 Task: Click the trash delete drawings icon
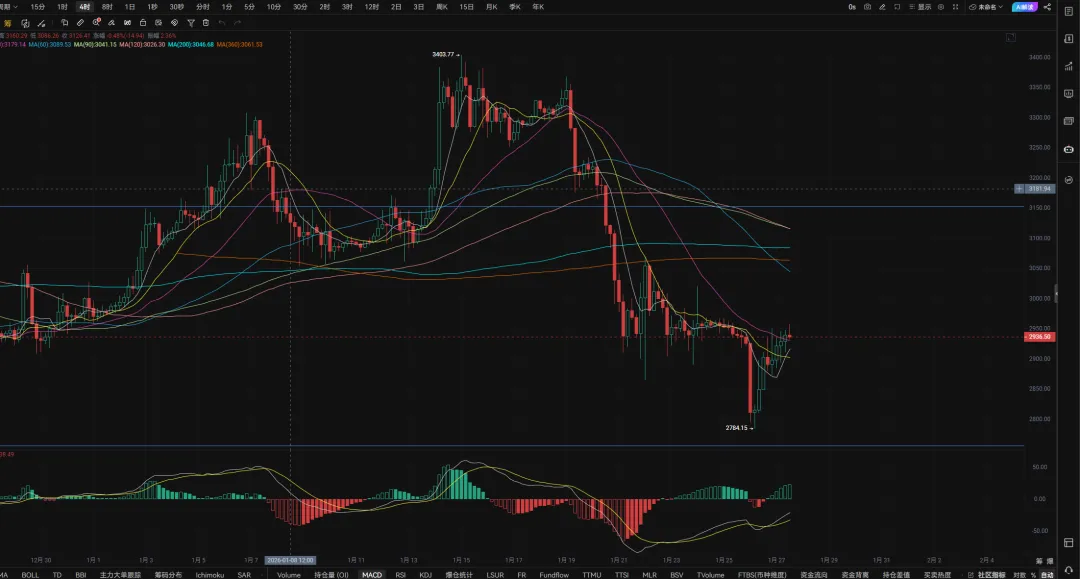(205, 22)
